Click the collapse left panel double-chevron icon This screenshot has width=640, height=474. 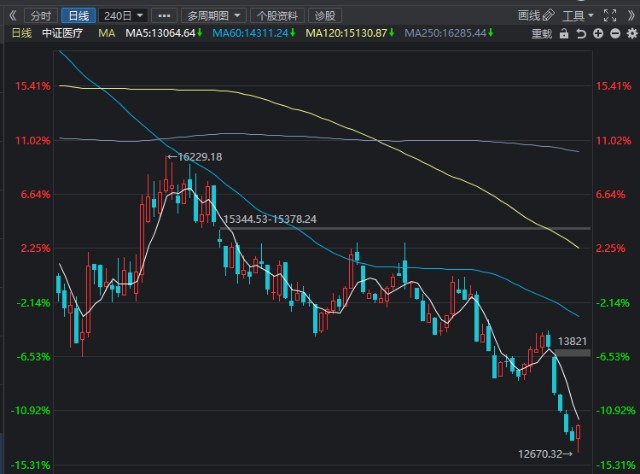point(12,16)
